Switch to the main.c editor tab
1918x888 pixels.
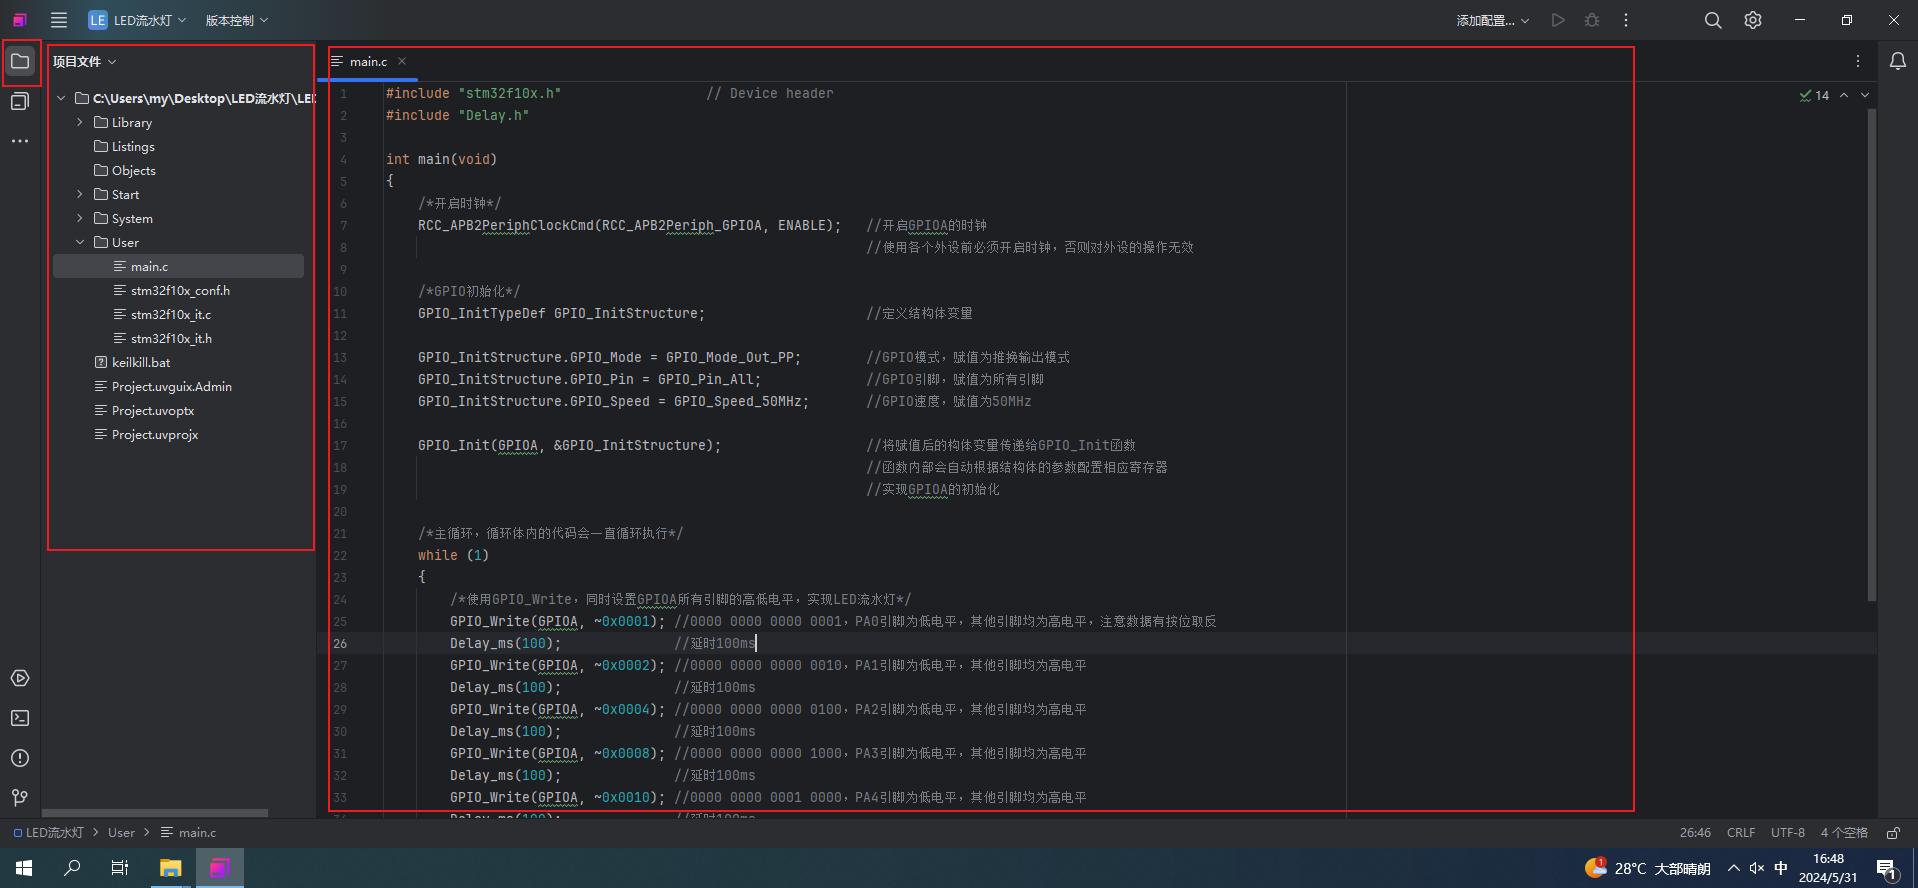[x=368, y=62]
